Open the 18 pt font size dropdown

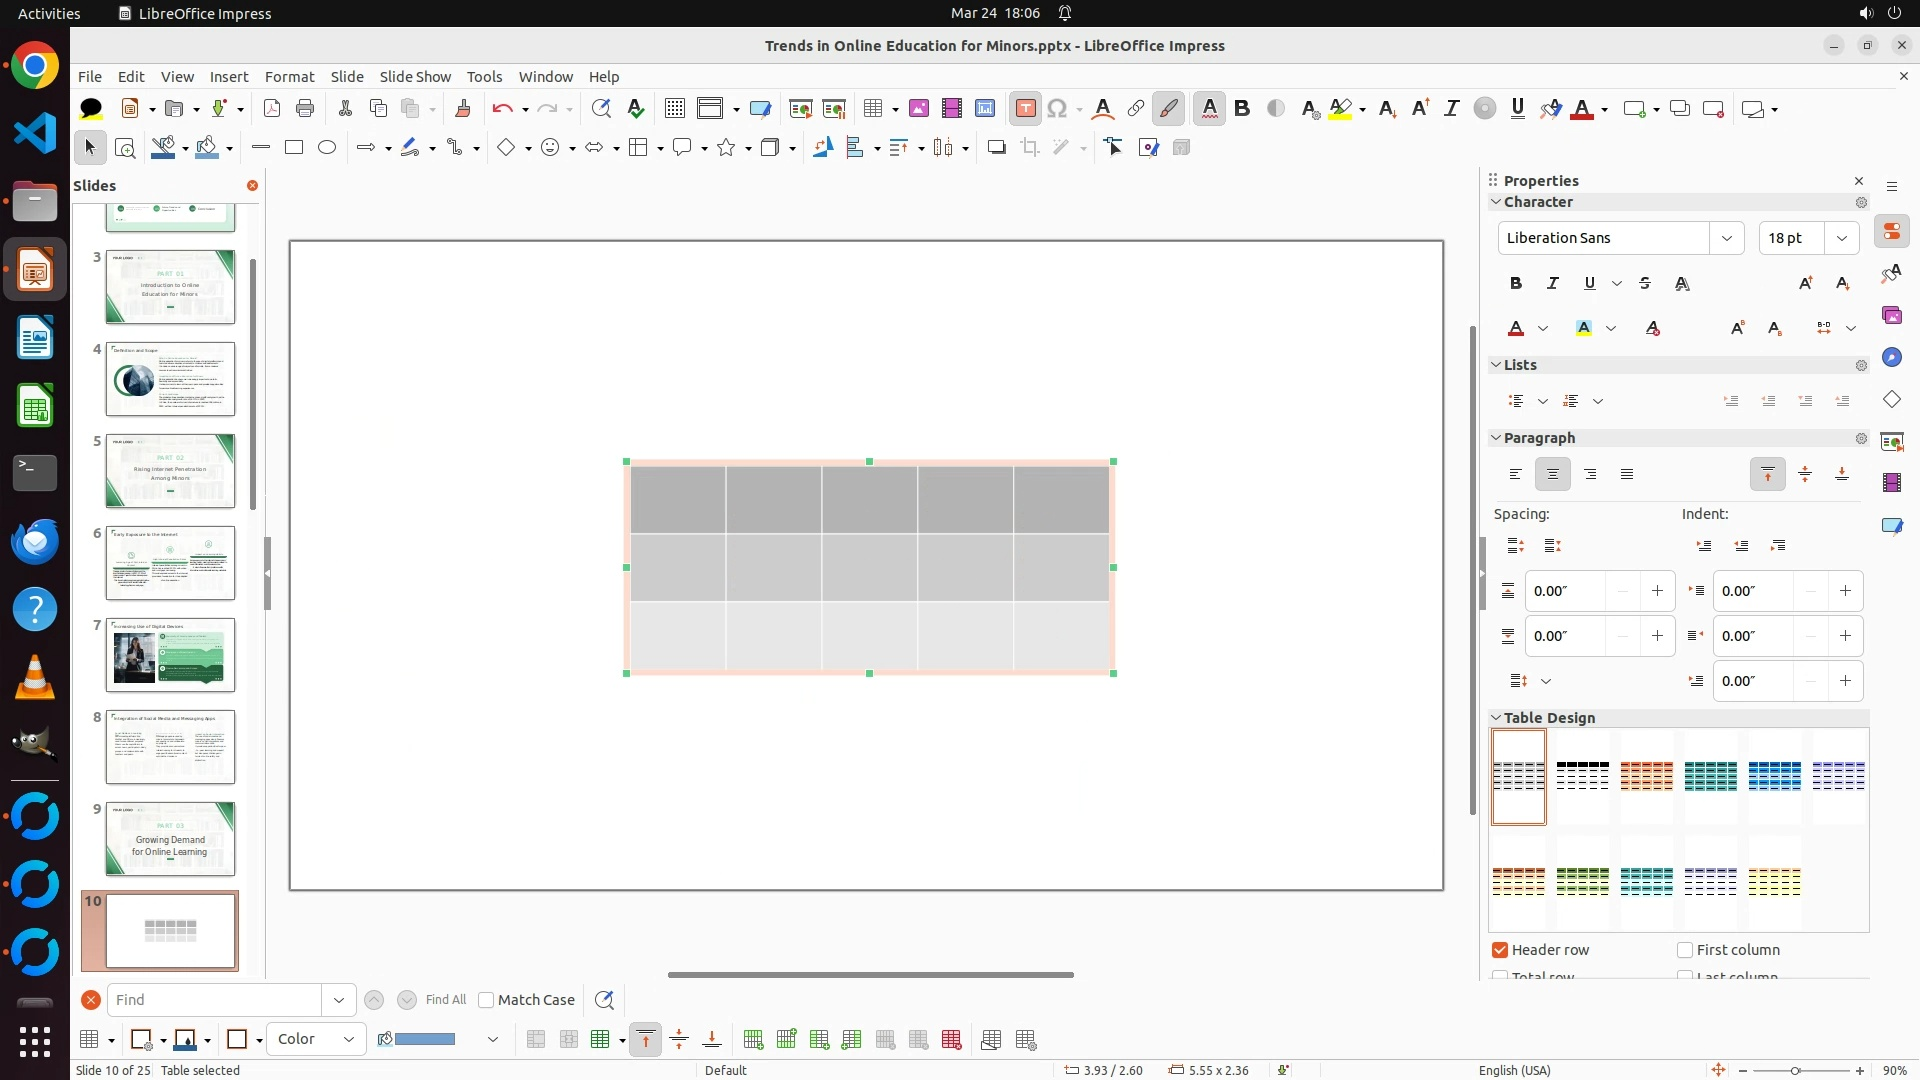(x=1841, y=238)
